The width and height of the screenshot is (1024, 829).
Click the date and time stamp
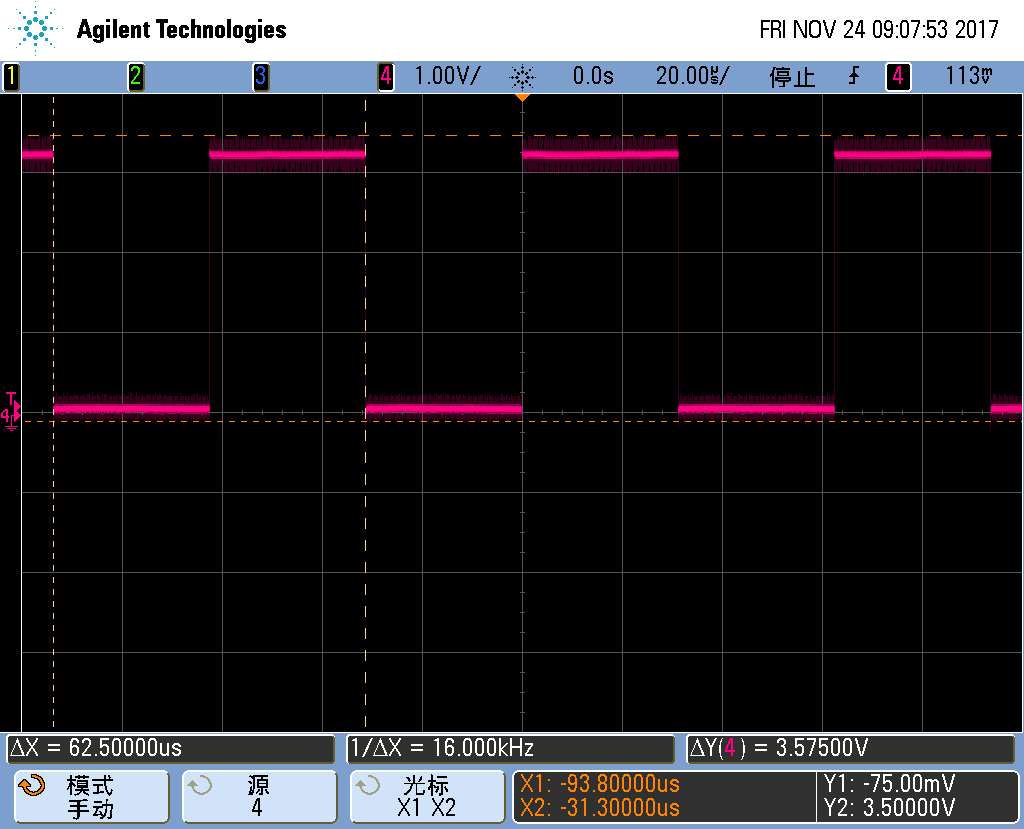point(879,29)
